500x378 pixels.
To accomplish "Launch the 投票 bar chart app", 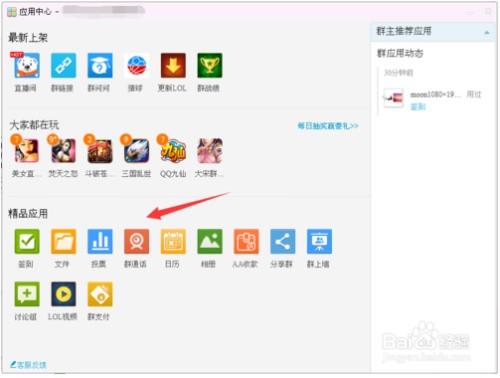I will point(100,241).
